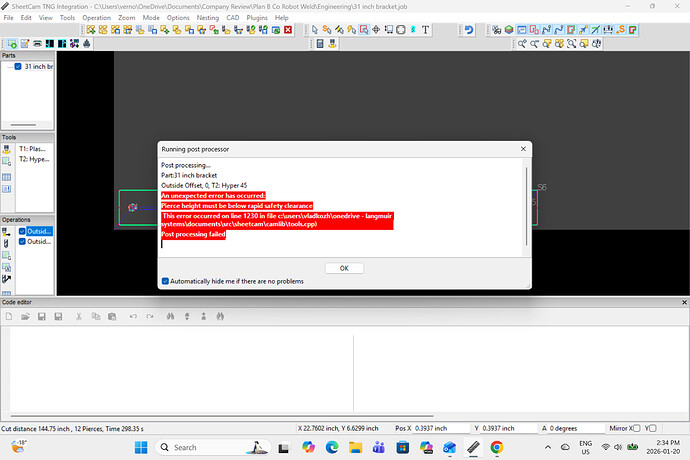
Task: Open the Nesting menu
Action: pyautogui.click(x=208, y=18)
